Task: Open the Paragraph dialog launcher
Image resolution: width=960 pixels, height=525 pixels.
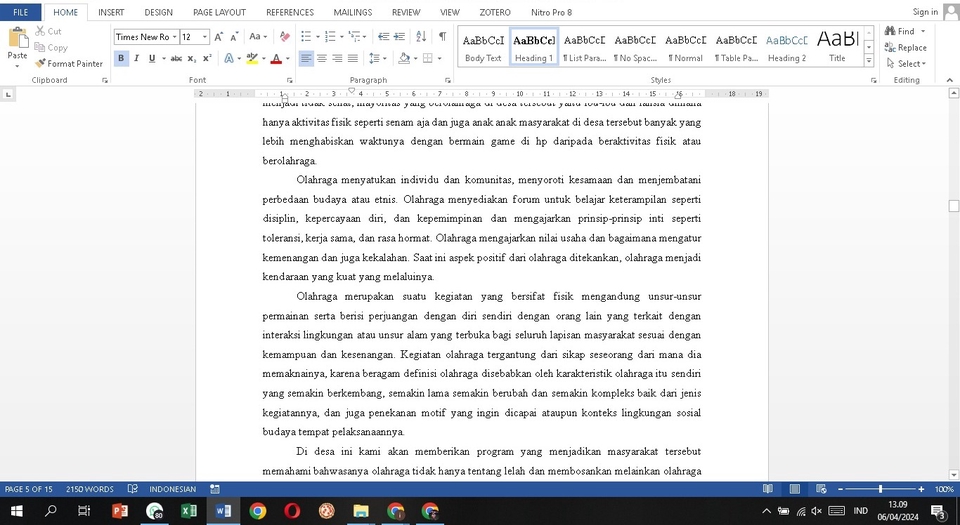Action: point(448,80)
